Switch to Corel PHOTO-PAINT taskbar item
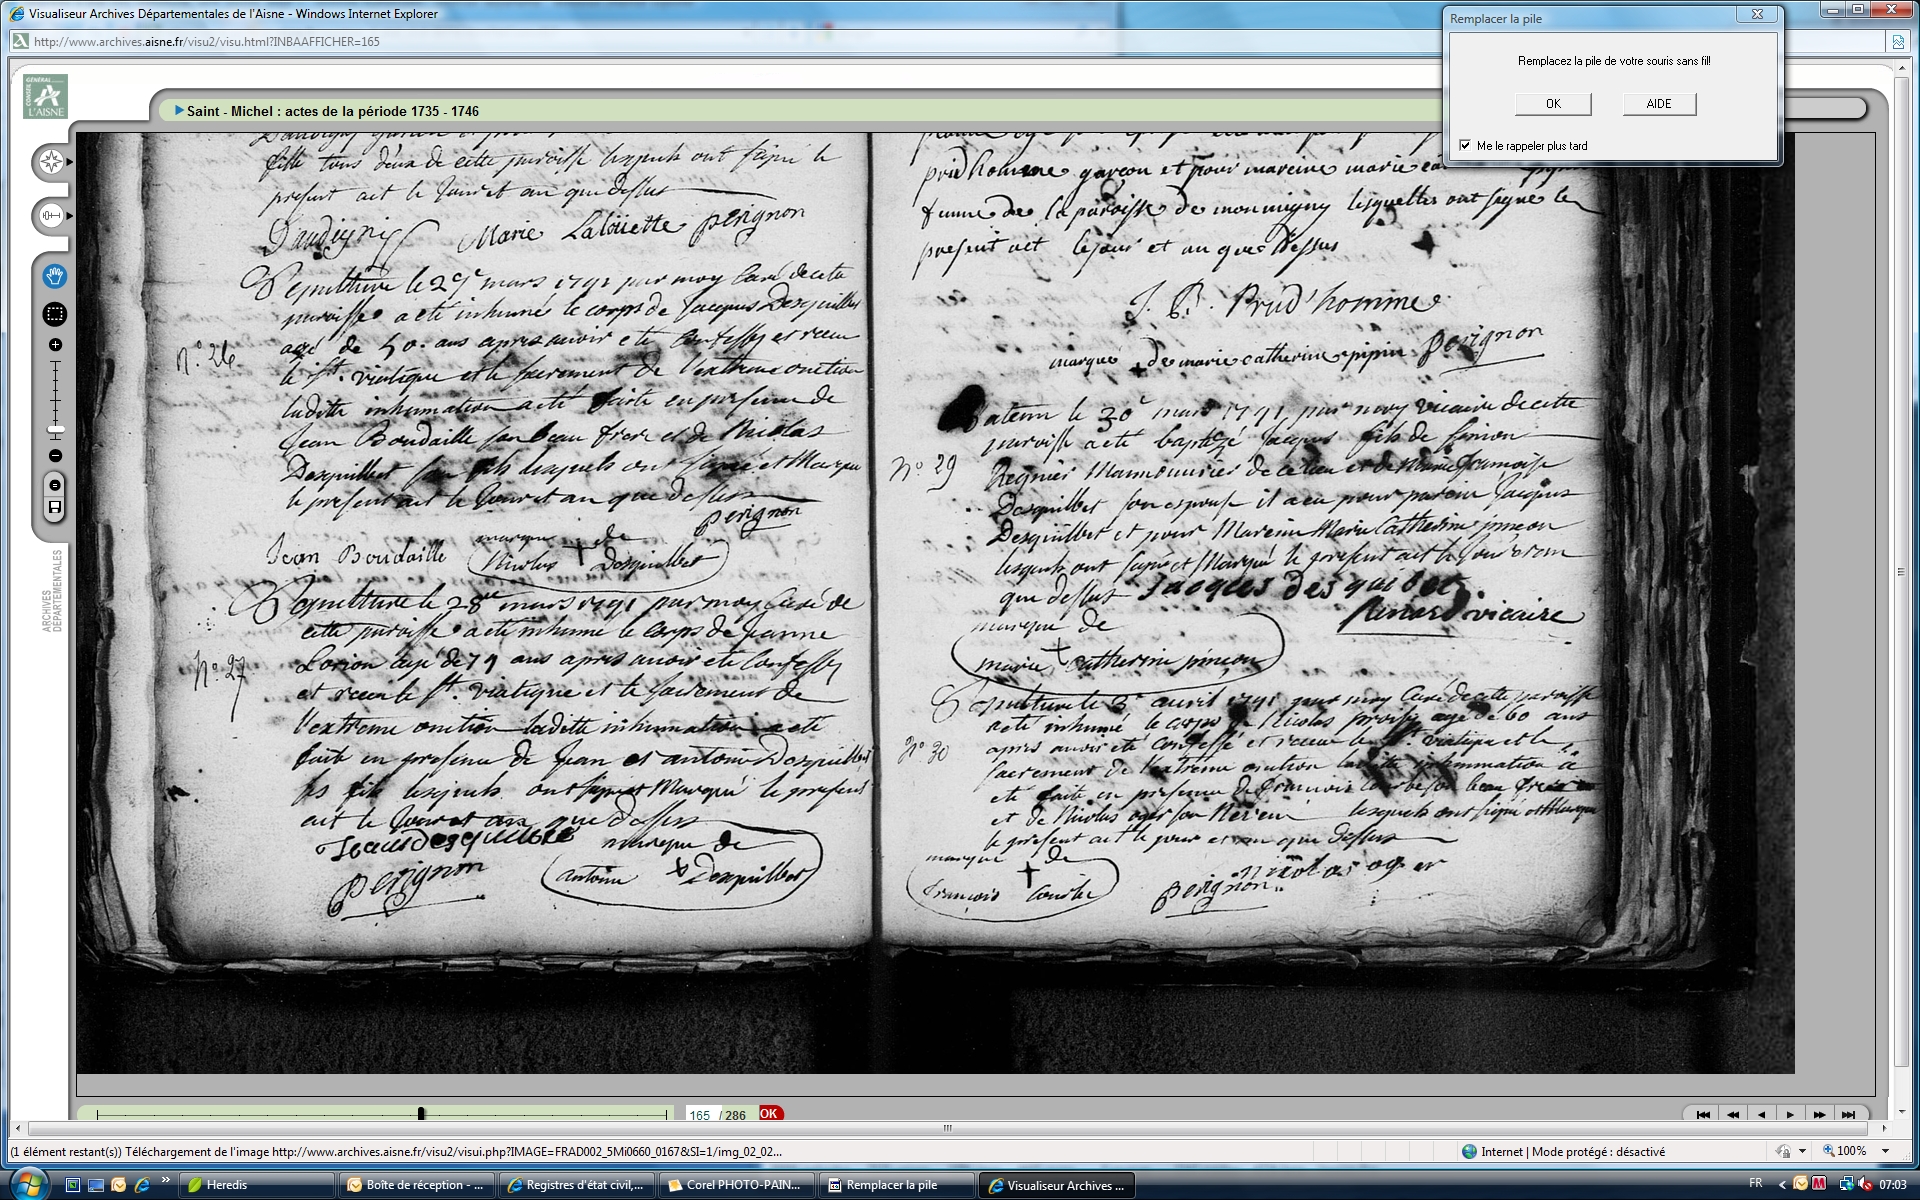 [x=736, y=1185]
